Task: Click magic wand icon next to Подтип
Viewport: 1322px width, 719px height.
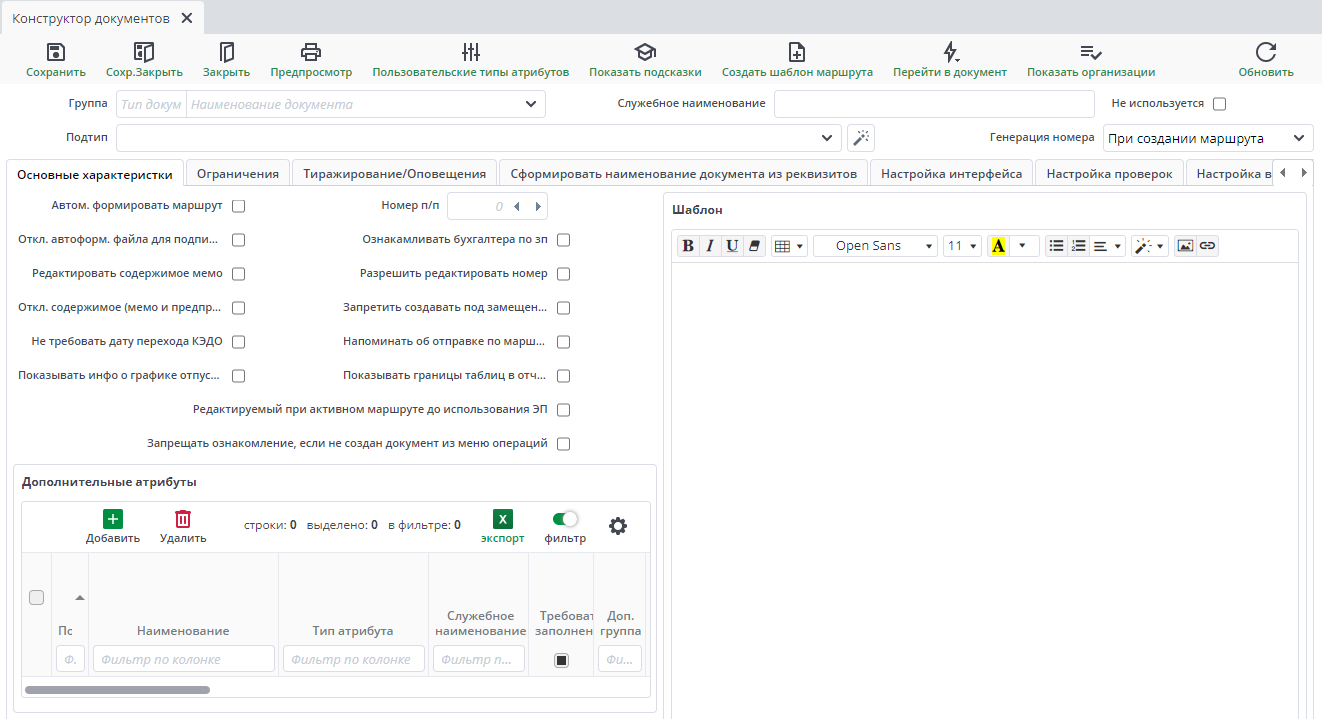Action: (861, 138)
